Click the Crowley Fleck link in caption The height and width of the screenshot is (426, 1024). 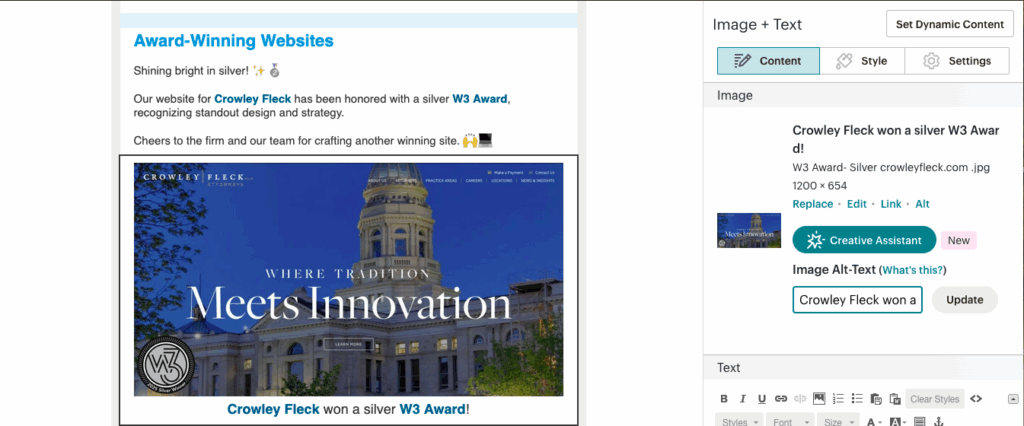pos(273,409)
